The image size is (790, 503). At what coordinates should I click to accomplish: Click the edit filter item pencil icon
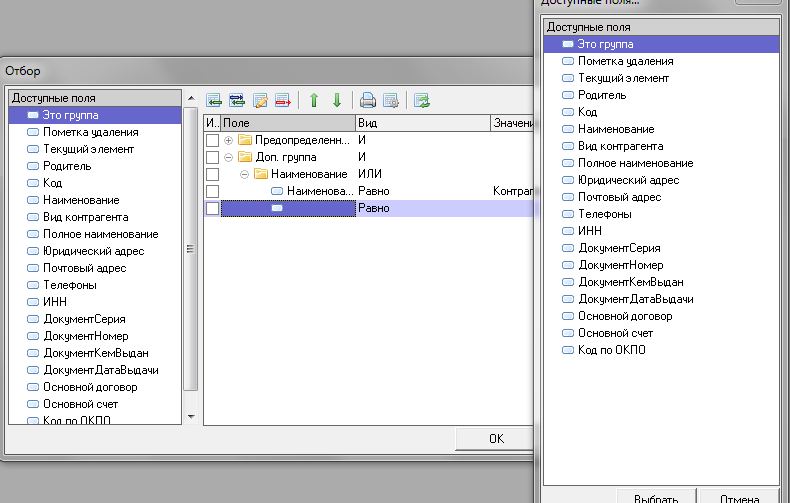(260, 100)
